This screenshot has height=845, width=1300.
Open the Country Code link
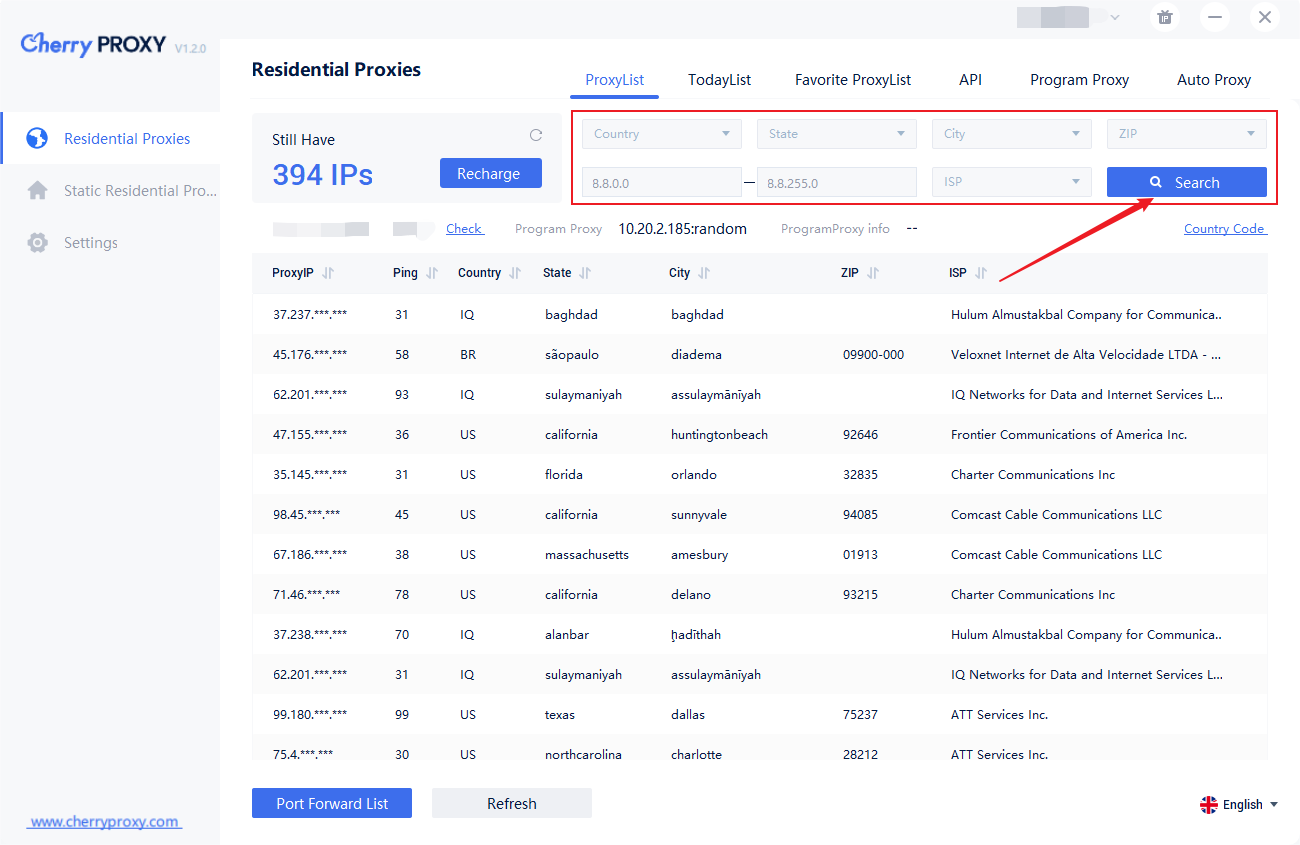[x=1224, y=229]
